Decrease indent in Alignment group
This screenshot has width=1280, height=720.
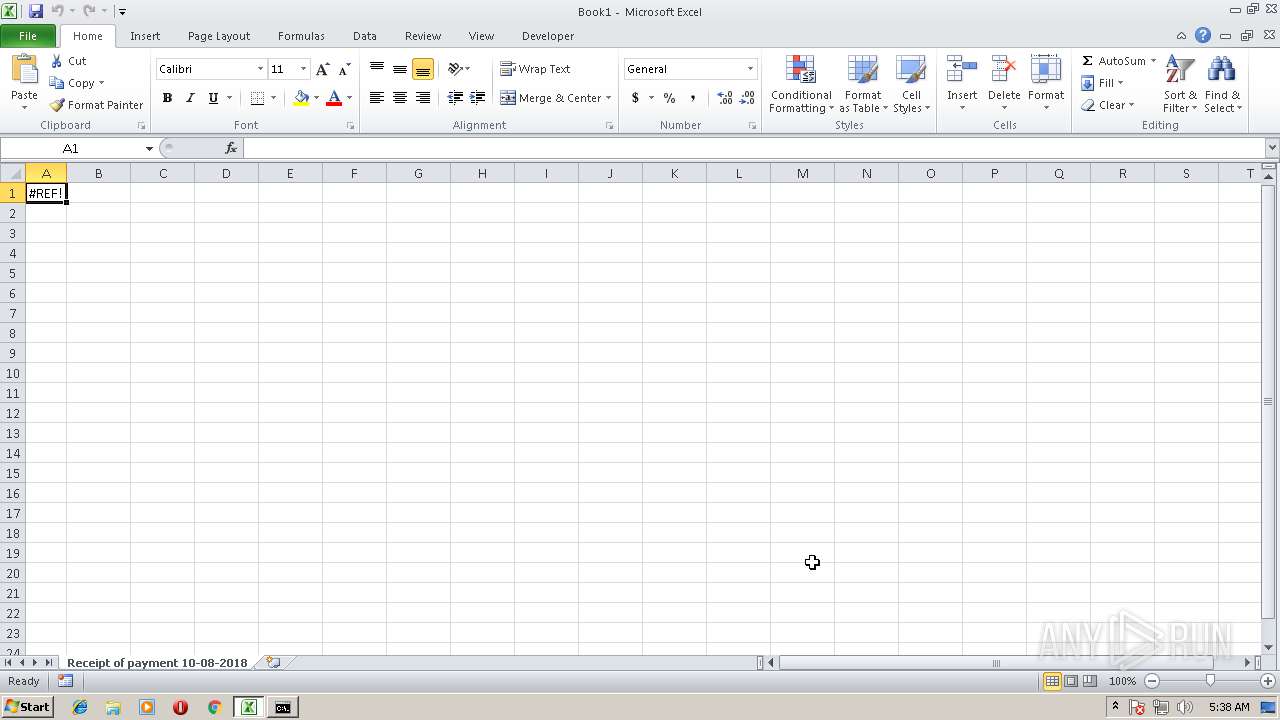click(x=455, y=98)
